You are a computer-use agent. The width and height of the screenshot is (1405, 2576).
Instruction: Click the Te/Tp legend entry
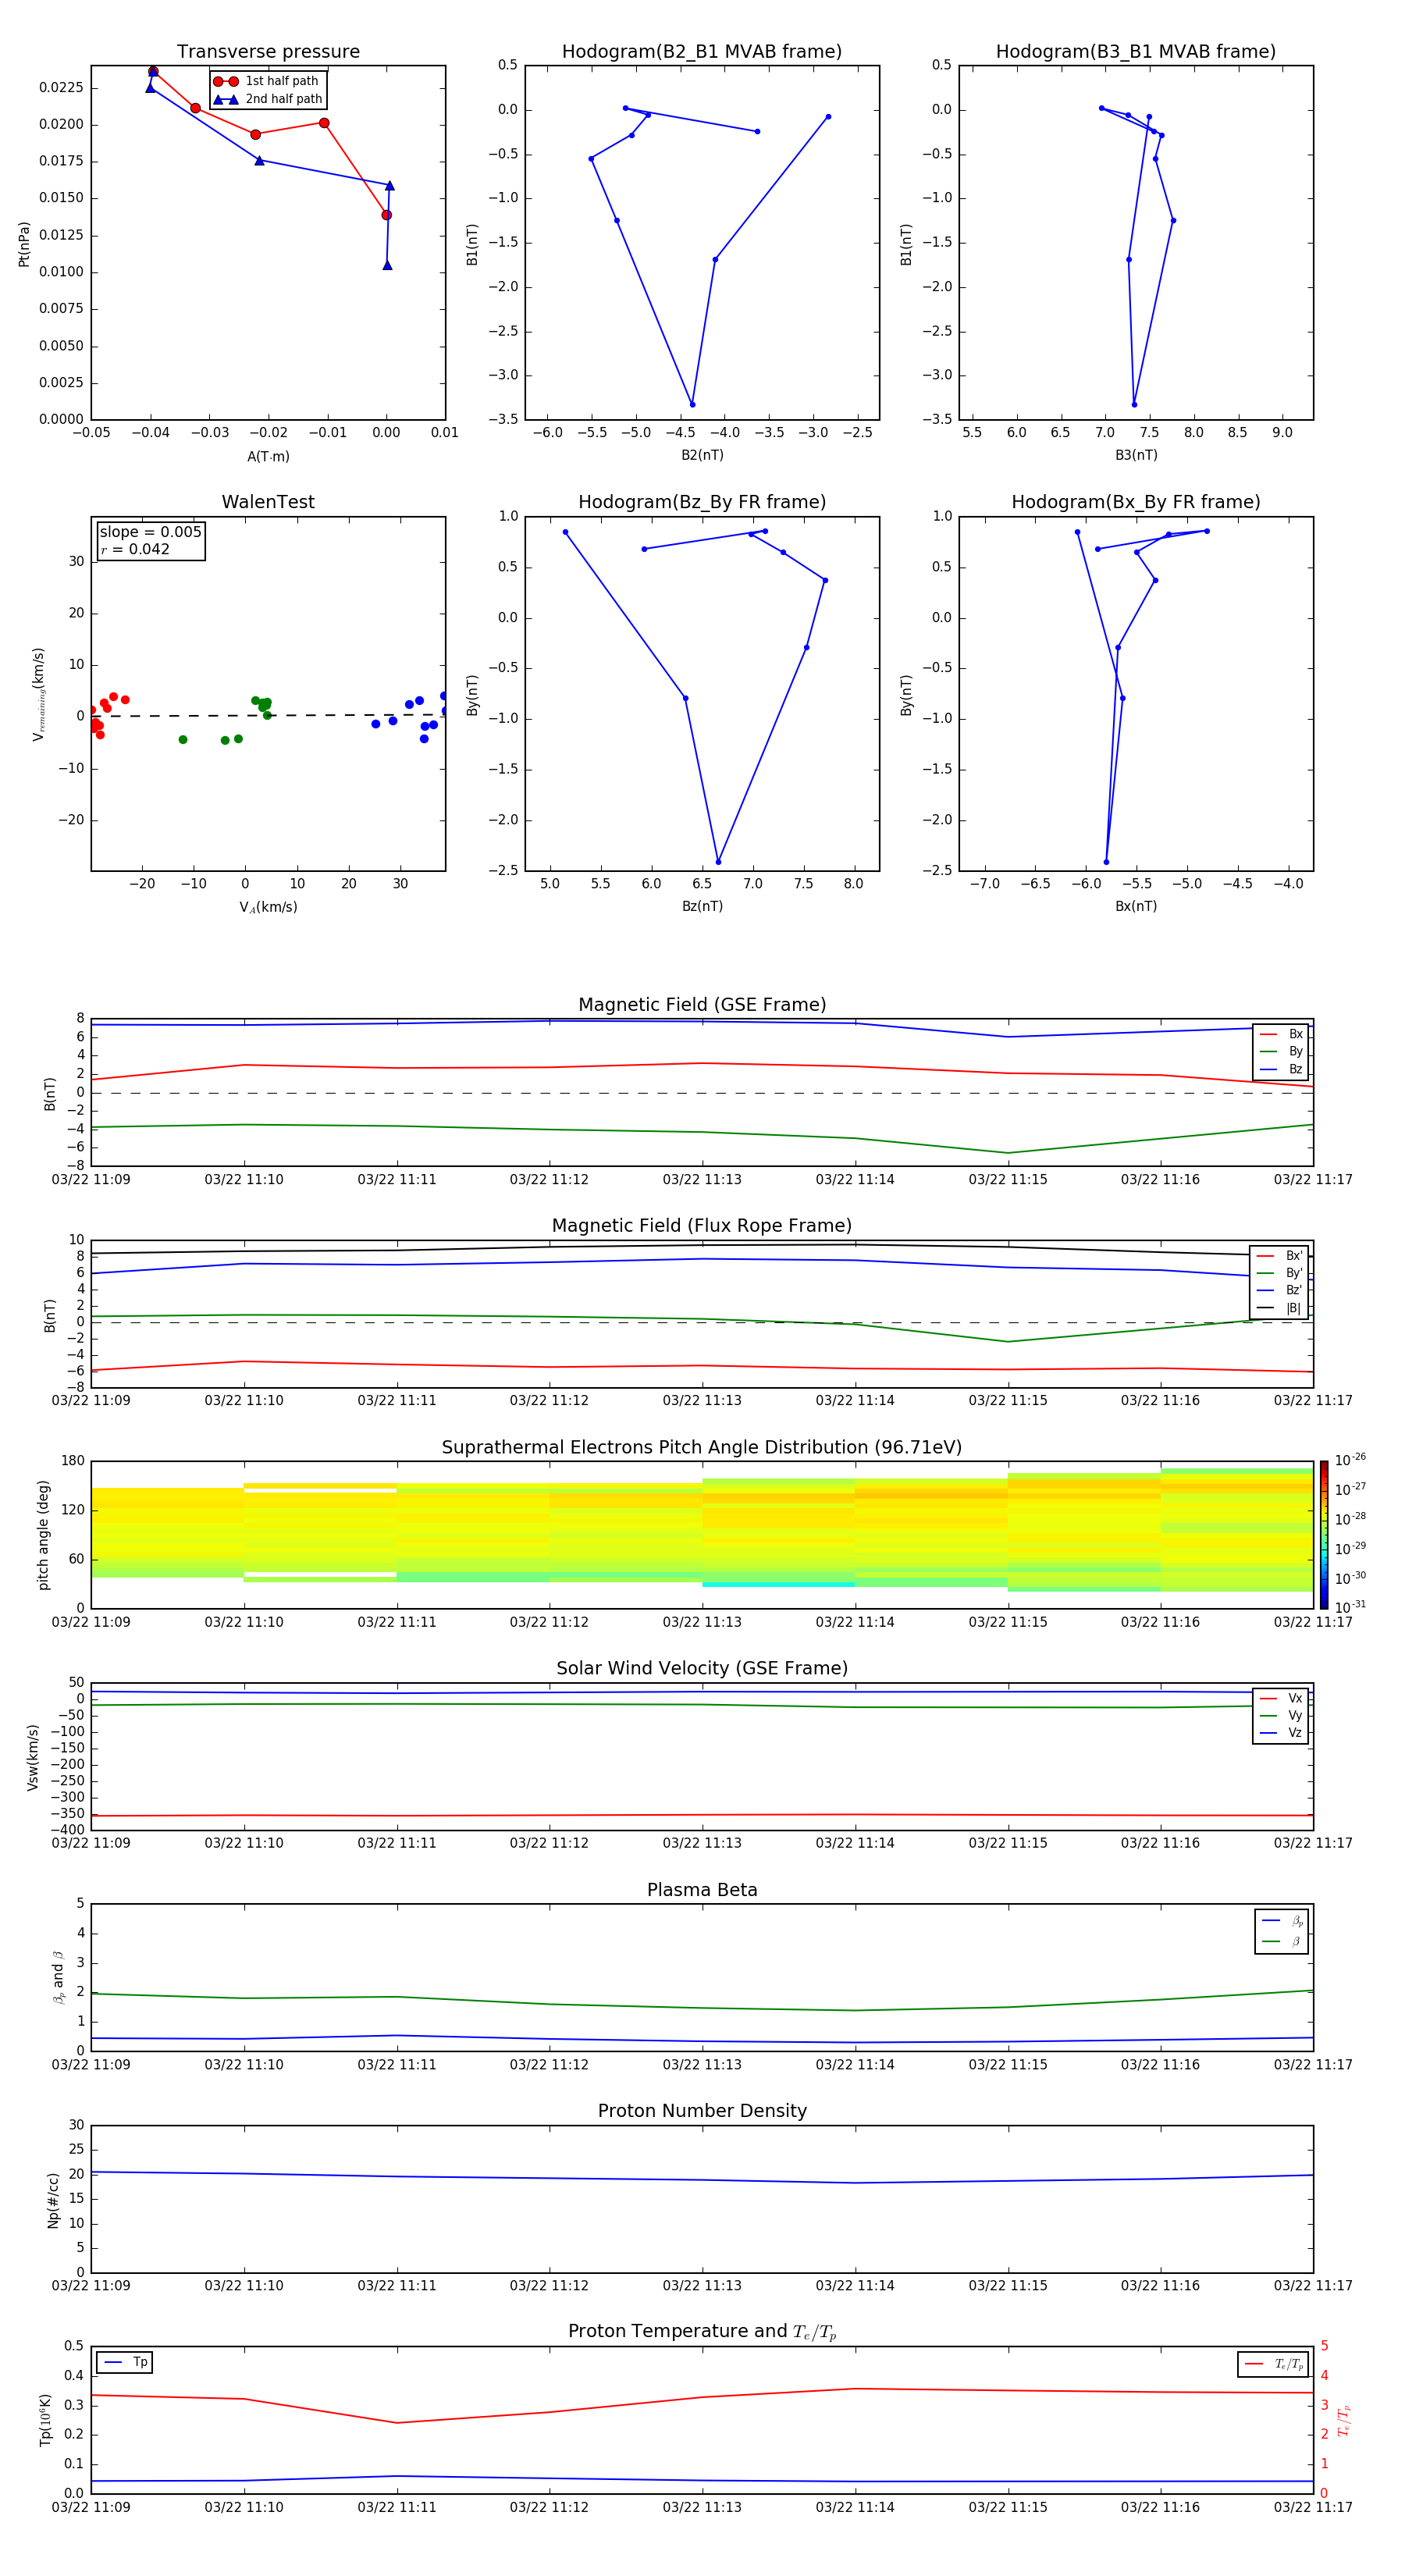1274,2364
